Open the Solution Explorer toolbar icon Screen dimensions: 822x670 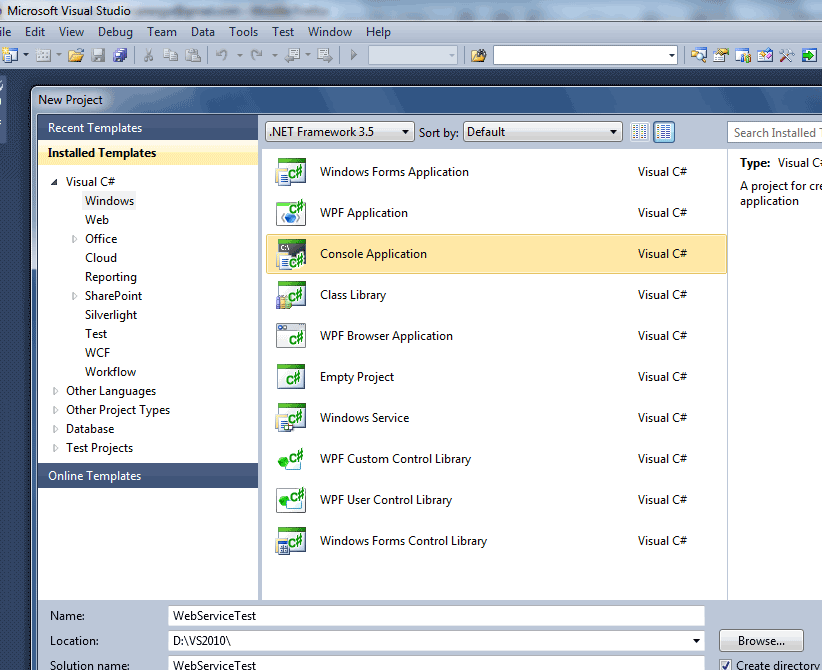tap(698, 55)
